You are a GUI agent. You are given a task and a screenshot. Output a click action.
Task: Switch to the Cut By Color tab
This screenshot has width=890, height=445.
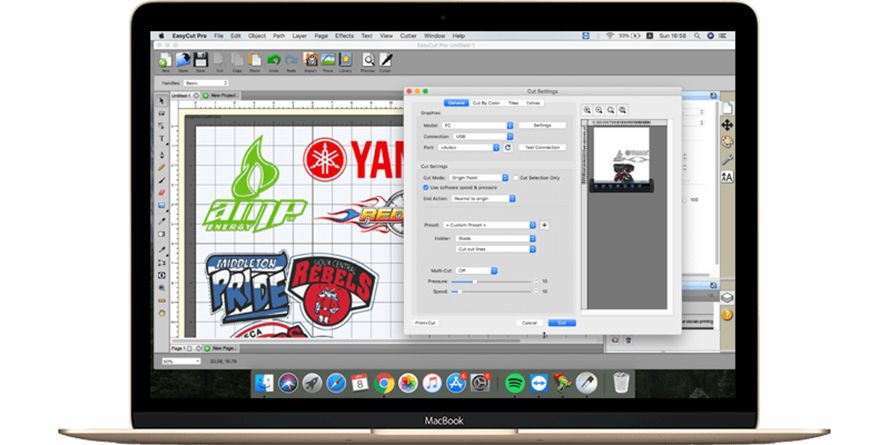(485, 103)
